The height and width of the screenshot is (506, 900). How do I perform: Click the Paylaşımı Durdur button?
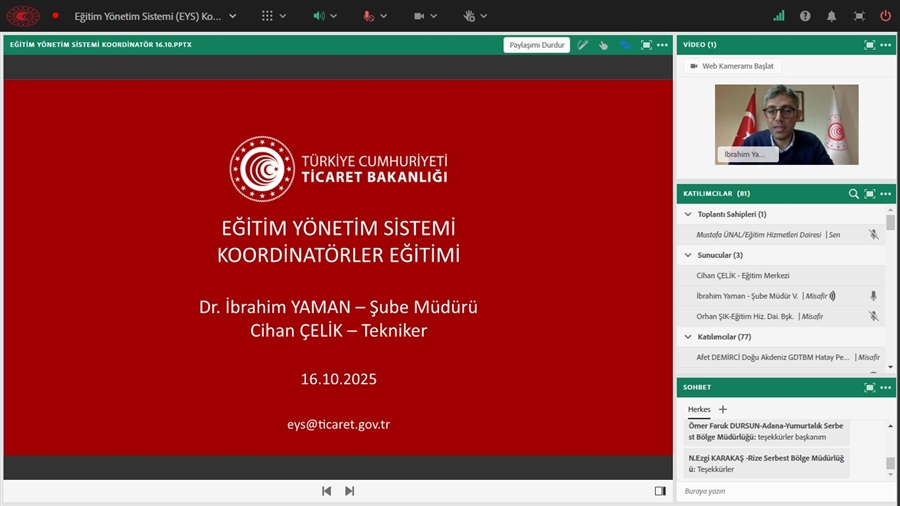coord(537,45)
